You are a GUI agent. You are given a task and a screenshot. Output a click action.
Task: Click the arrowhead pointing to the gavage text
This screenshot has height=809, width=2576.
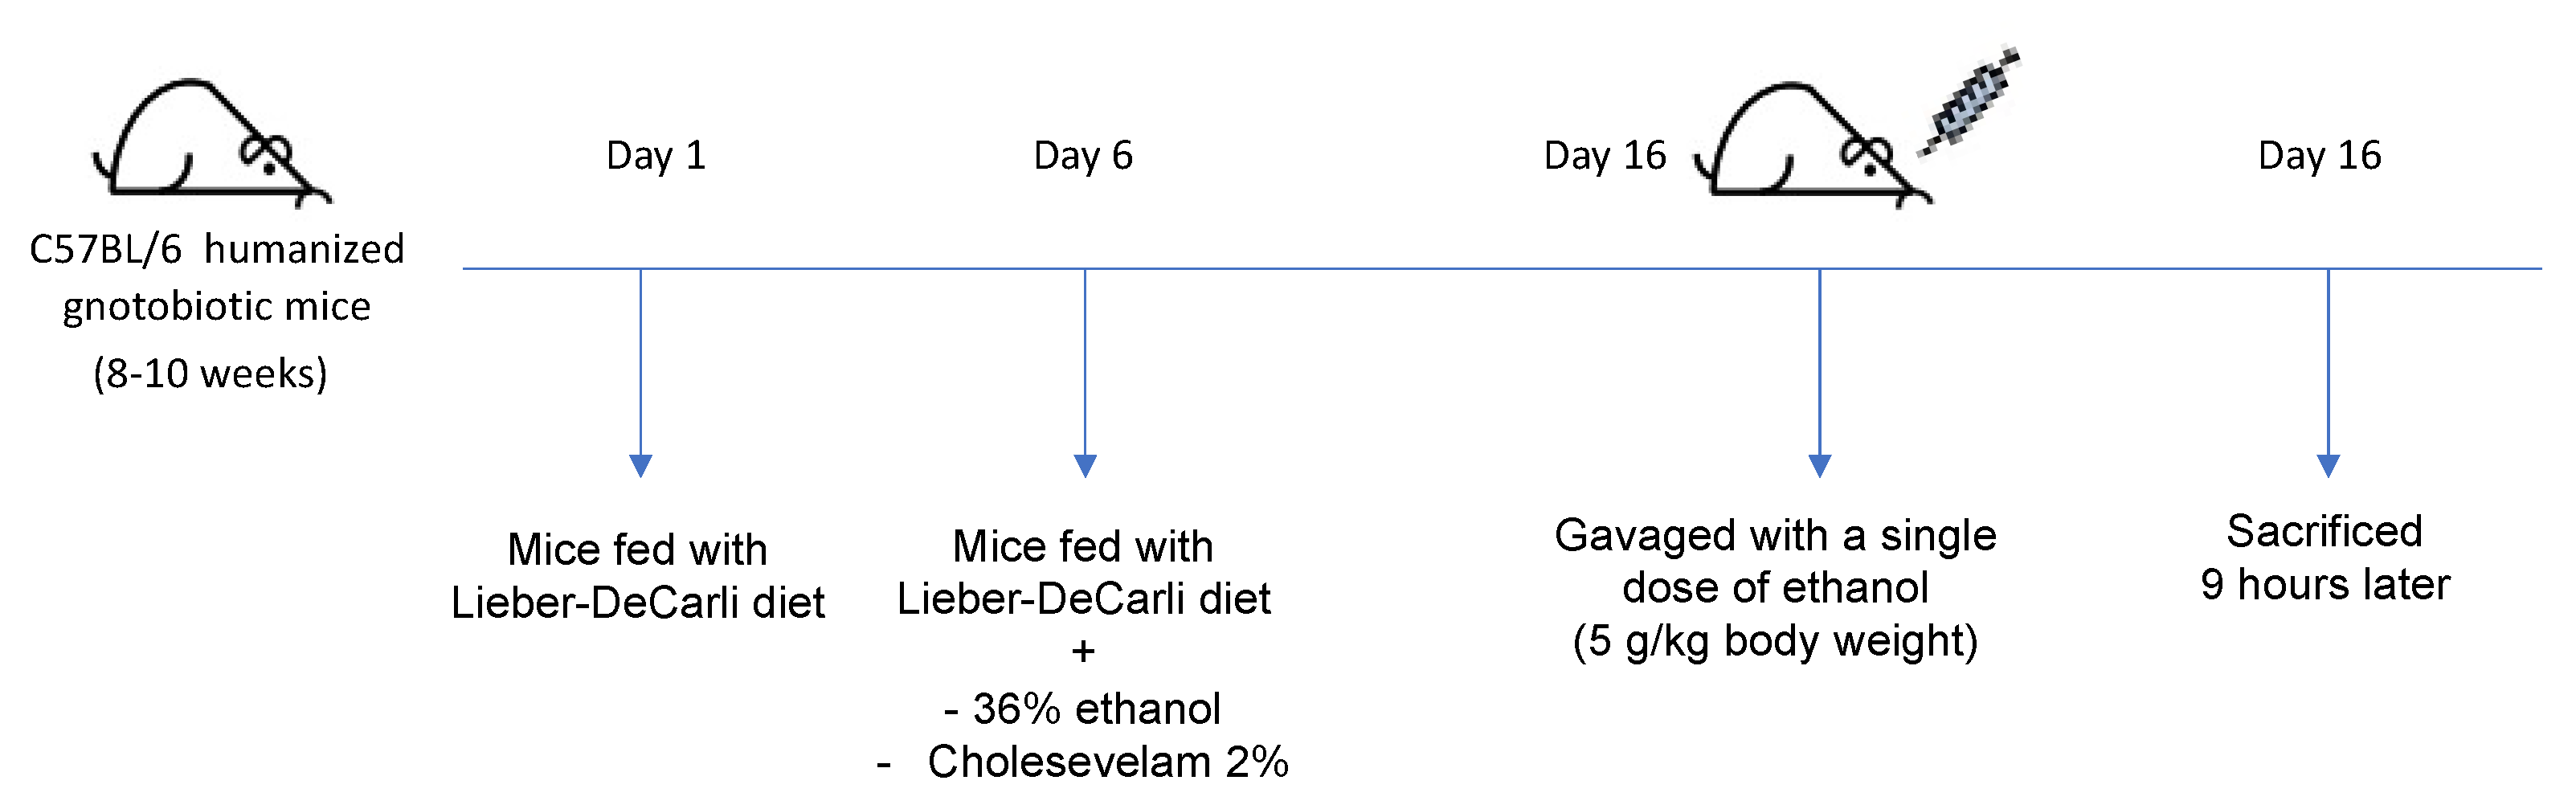1820,465
